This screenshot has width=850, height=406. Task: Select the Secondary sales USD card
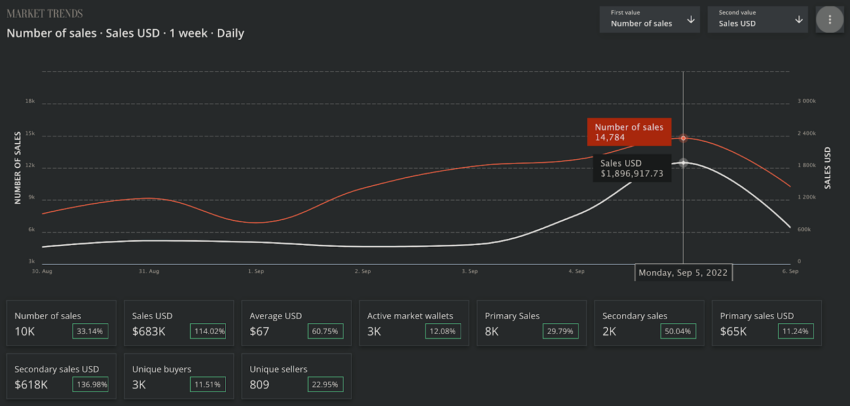61,376
